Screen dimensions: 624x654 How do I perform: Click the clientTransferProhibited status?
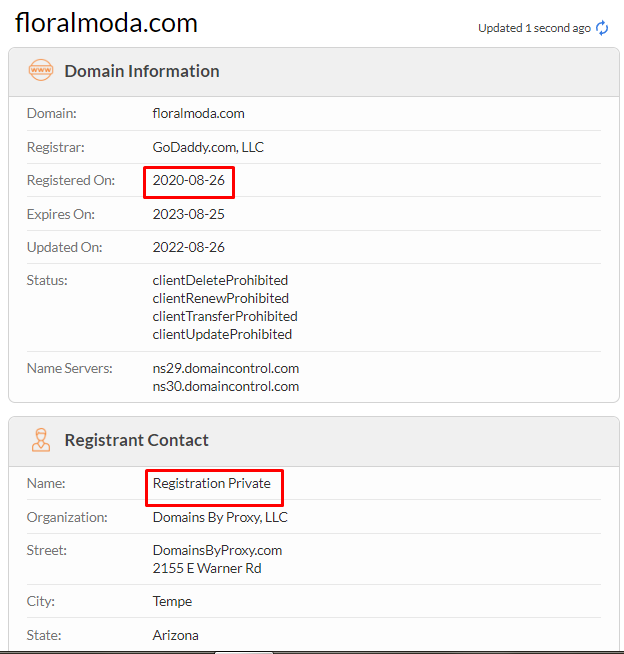tap(225, 317)
